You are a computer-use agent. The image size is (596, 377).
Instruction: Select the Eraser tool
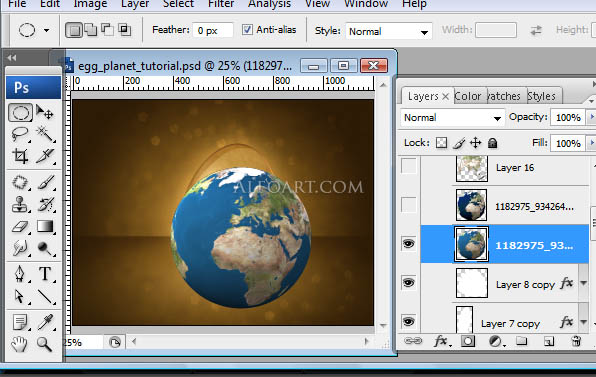point(20,227)
